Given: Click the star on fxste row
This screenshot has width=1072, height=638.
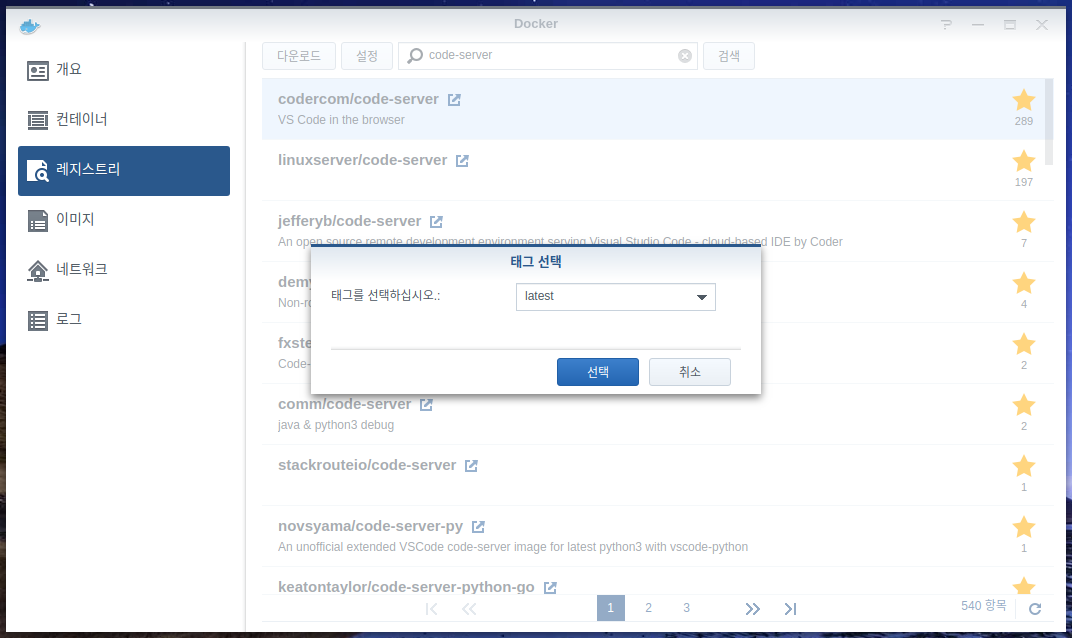Looking at the screenshot, I should click(1023, 344).
